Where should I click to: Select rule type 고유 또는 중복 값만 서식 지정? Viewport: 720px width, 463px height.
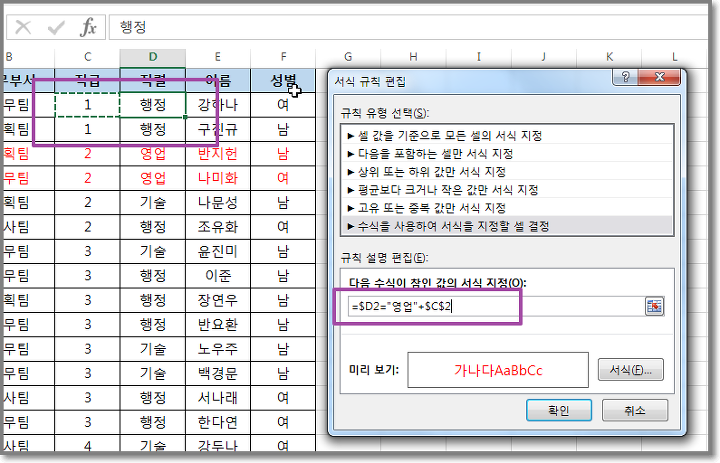(x=507, y=208)
